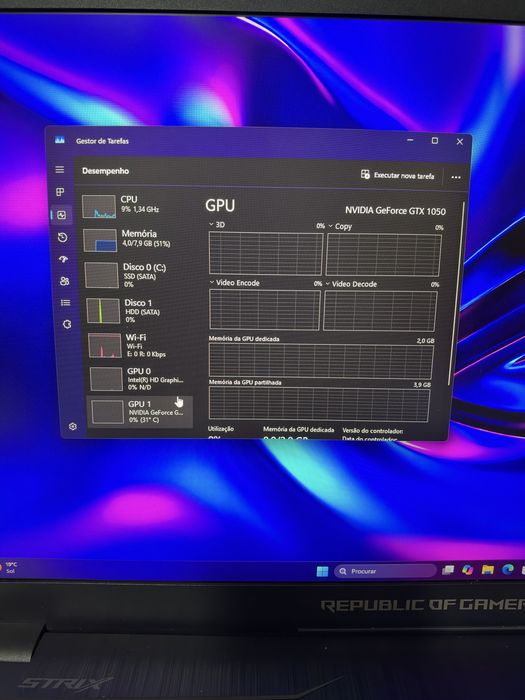The height and width of the screenshot is (700, 525).
Task: Select Disco 0 (C:) performance item
Action: pos(139,275)
